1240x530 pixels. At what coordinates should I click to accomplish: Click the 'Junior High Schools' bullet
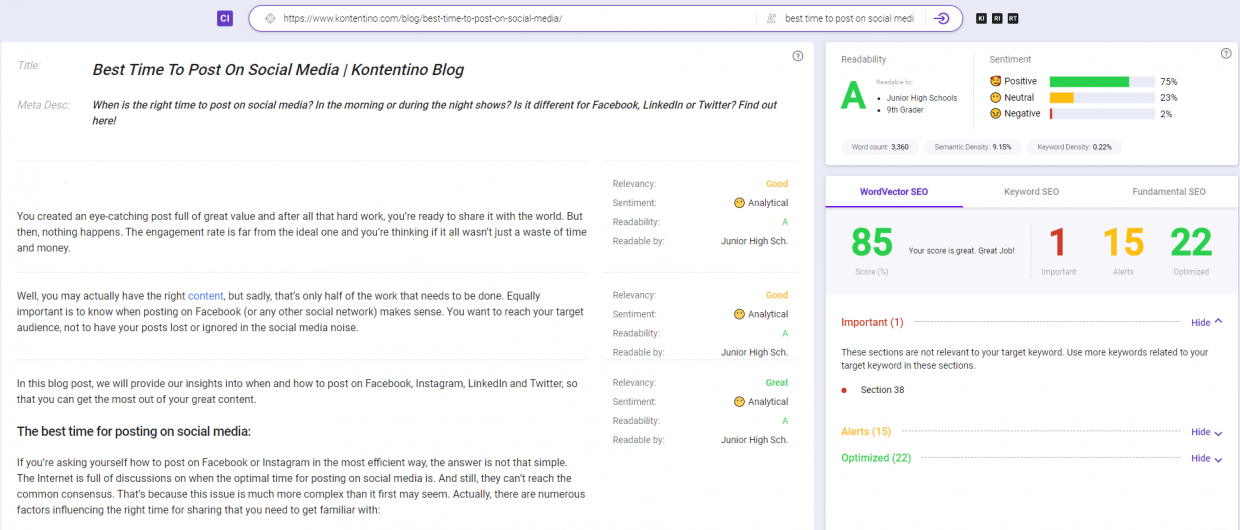click(x=921, y=98)
